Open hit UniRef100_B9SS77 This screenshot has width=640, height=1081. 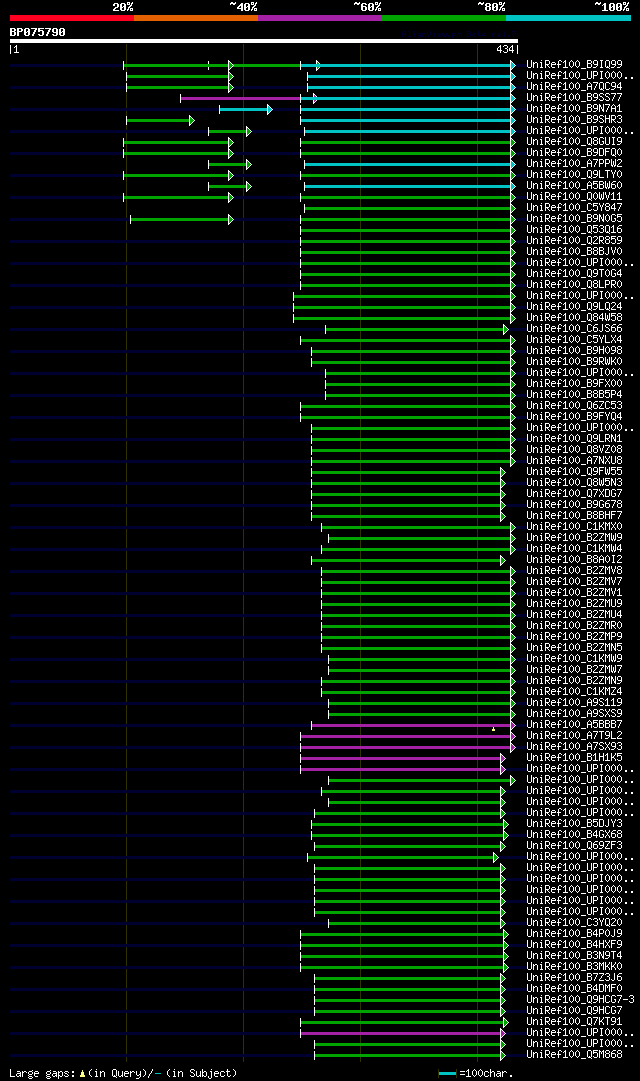(574, 98)
